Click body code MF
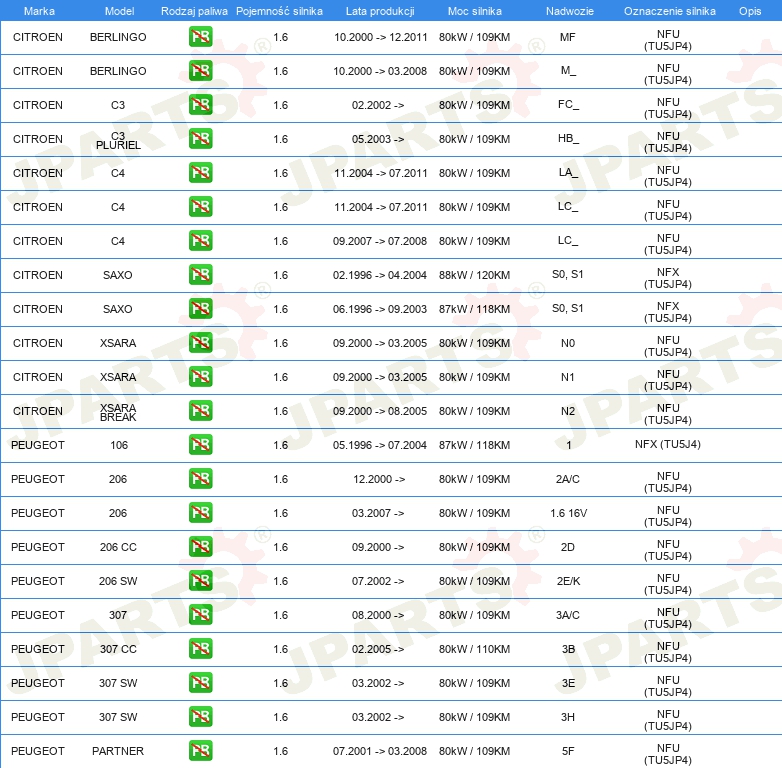The height and width of the screenshot is (768, 782). [x=568, y=37]
